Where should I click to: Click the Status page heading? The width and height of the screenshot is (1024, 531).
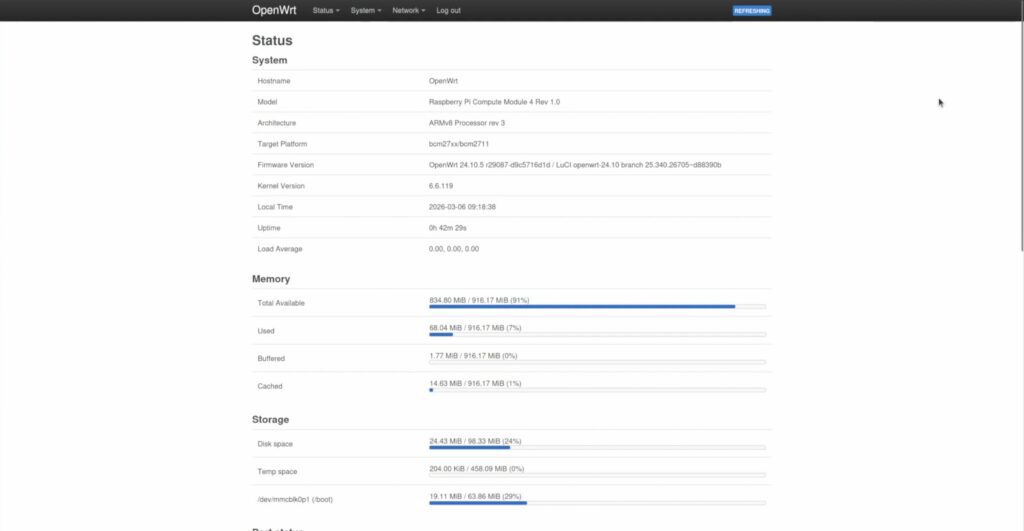pyautogui.click(x=272, y=40)
